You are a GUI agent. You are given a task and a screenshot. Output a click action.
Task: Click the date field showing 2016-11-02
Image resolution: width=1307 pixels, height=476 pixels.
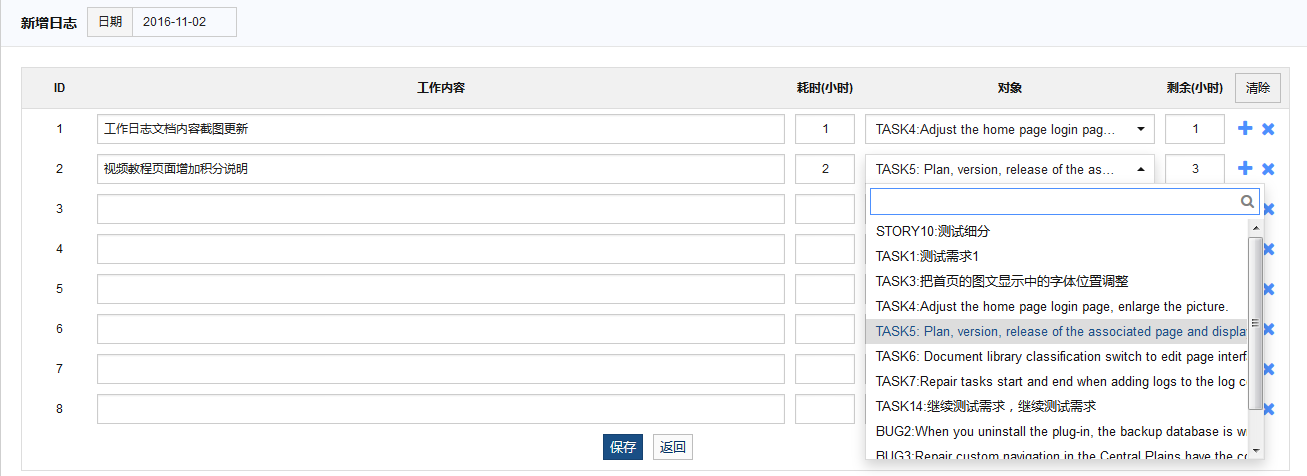click(x=184, y=22)
